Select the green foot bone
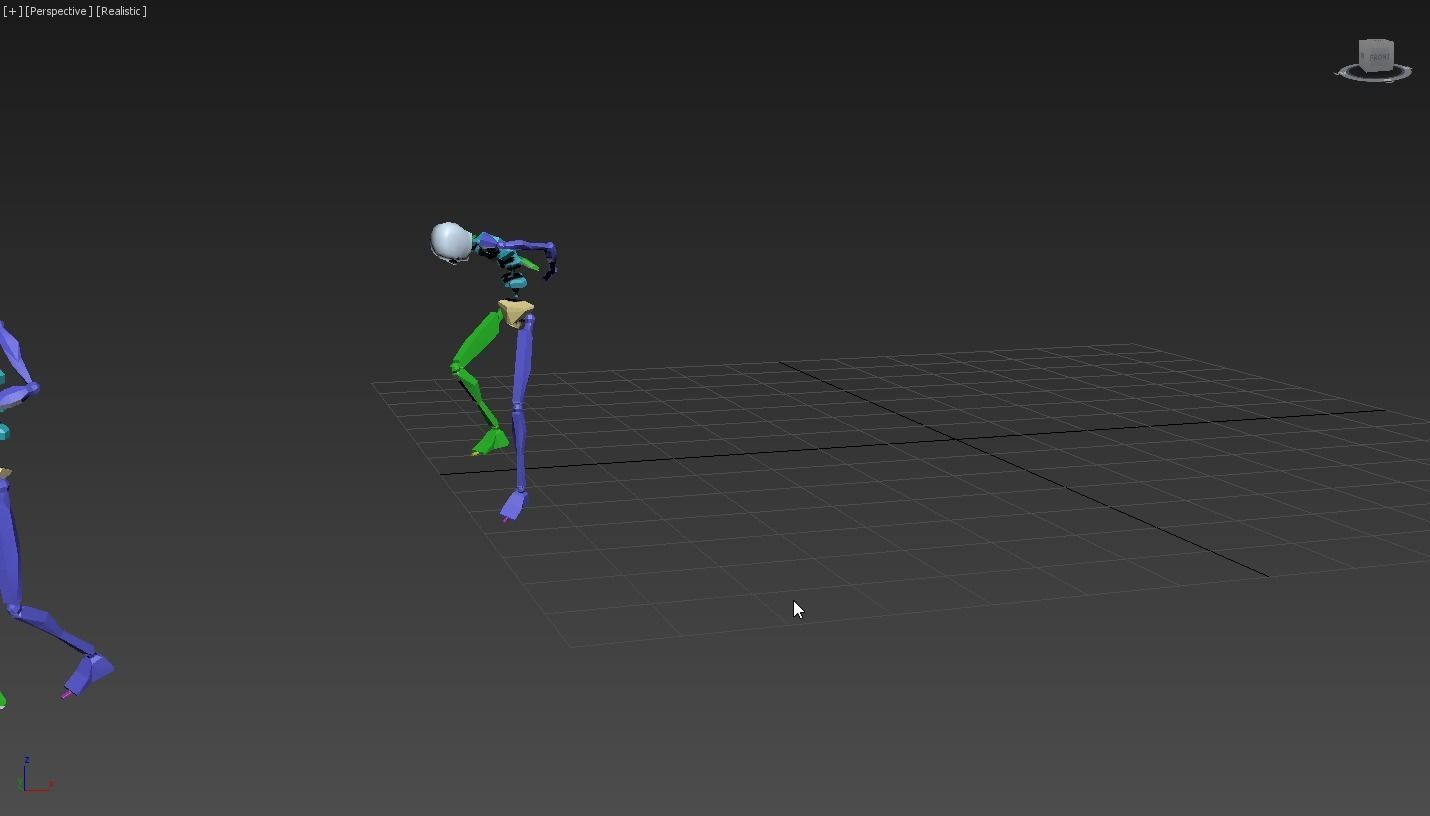 point(491,441)
